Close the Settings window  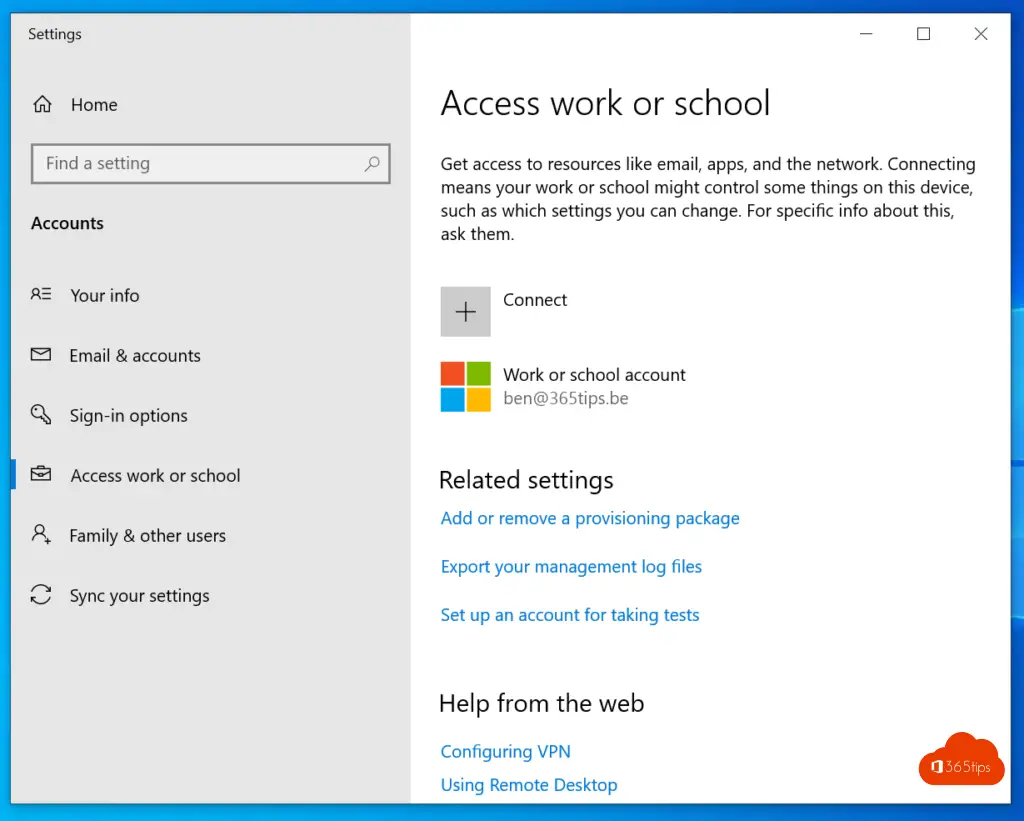[981, 34]
